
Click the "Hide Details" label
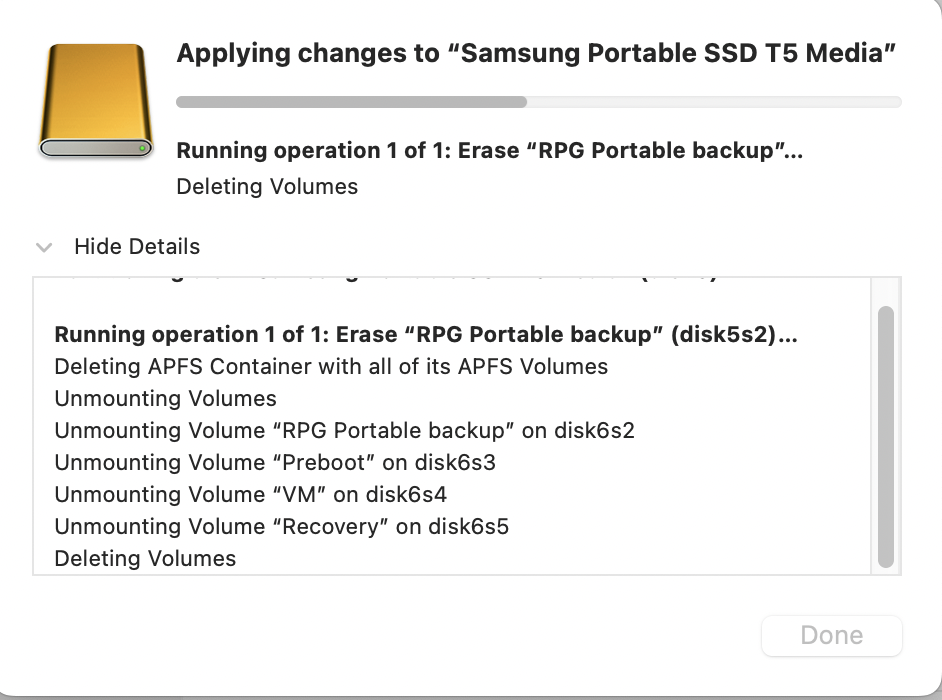(x=137, y=246)
